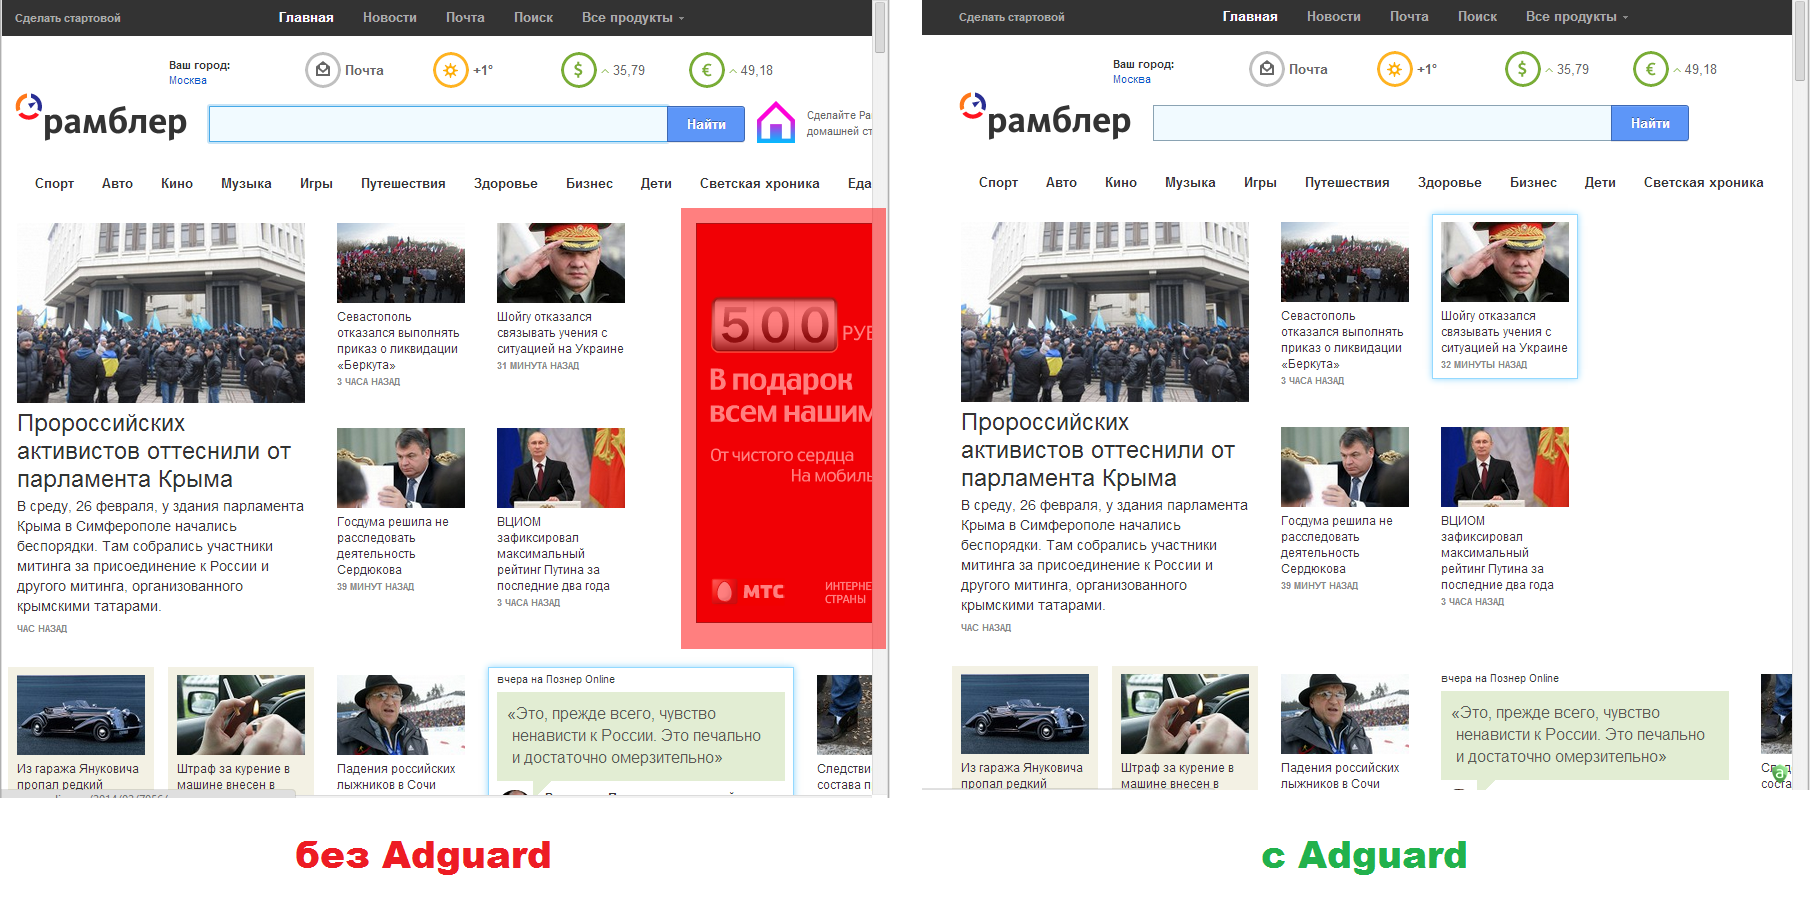This screenshot has width=1820, height=898.
Task: Click 'Москва' city link in right window
Action: [1132, 80]
